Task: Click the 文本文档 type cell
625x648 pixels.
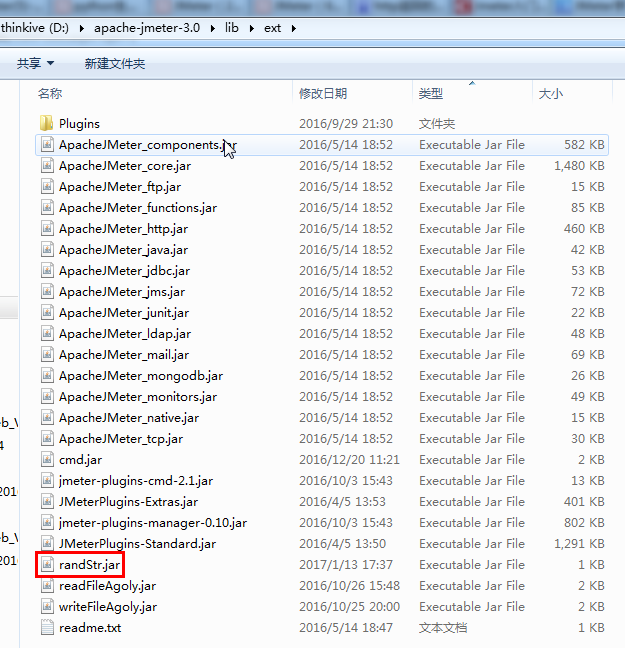Action: (x=443, y=627)
